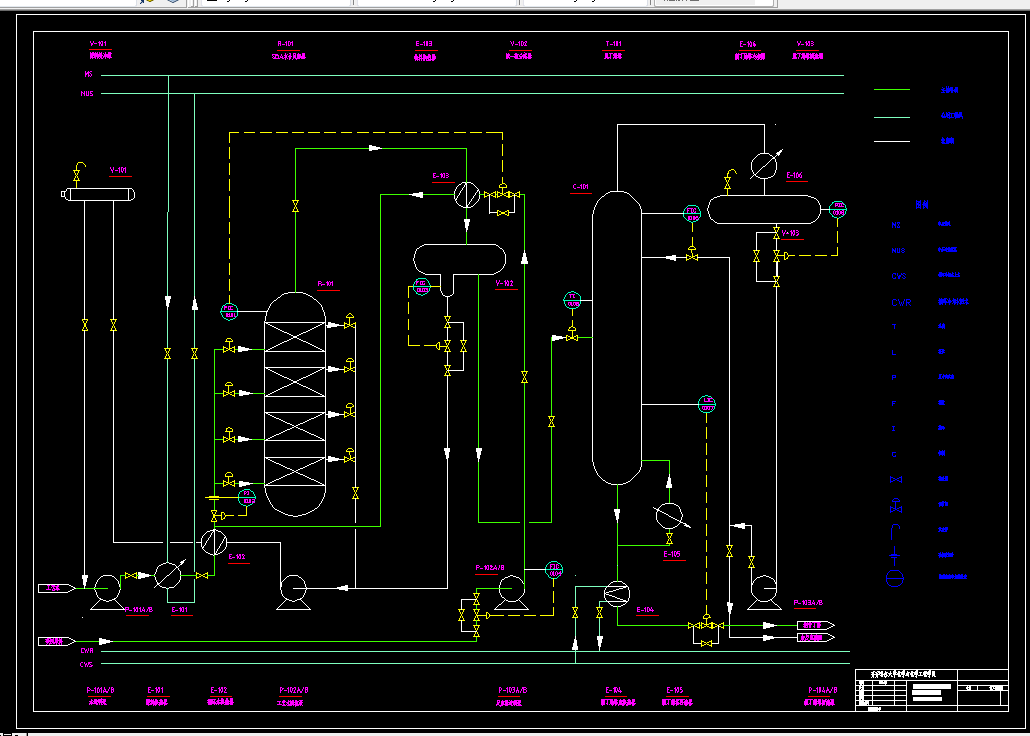The width and height of the screenshot is (1030, 736).
Task: Click the V-102 heading in top equipment list
Action: click(519, 44)
